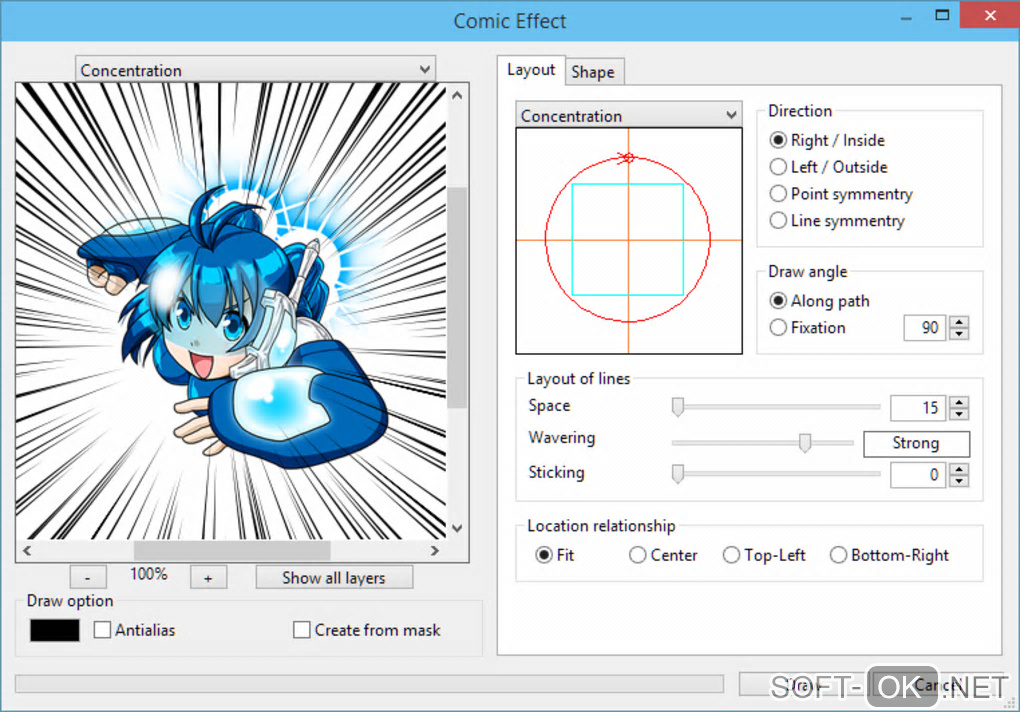Click the zoom in plus button

click(x=208, y=577)
